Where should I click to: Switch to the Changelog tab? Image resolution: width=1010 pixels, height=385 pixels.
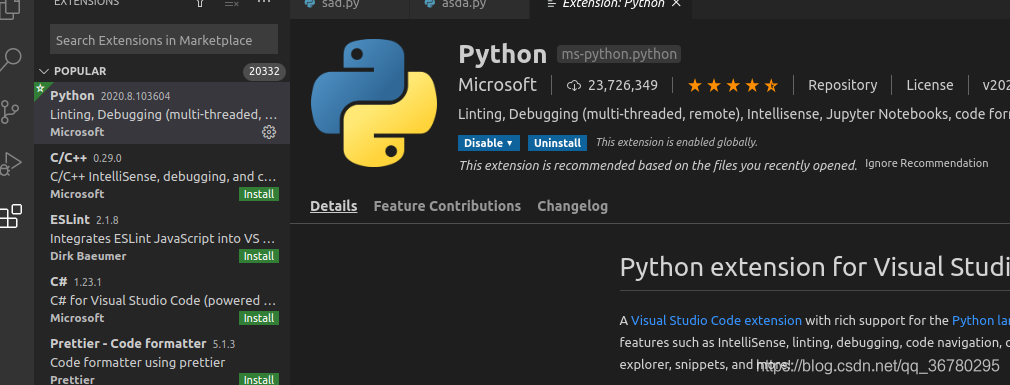572,206
